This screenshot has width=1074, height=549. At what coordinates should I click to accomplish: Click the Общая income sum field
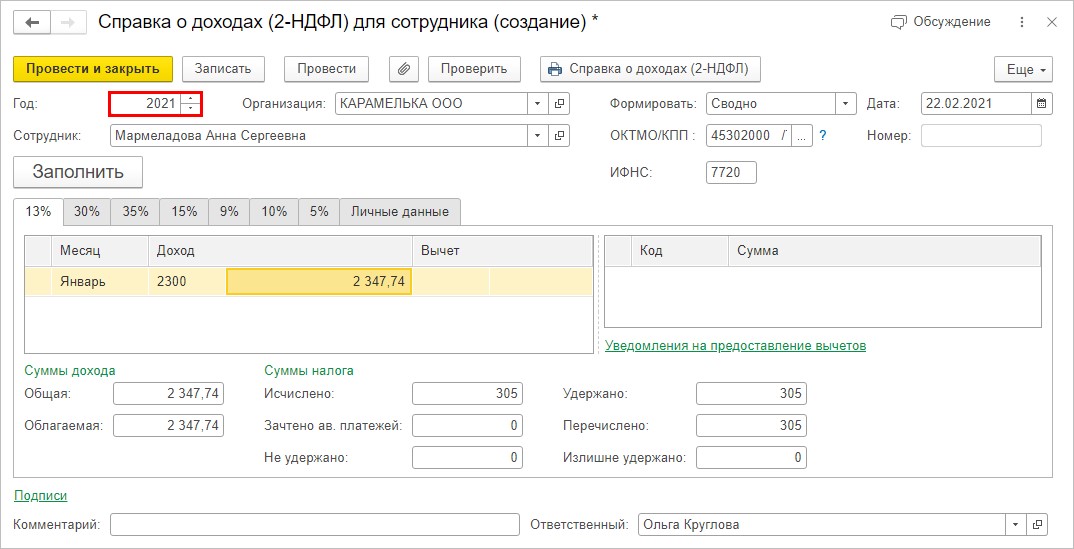tap(168, 394)
